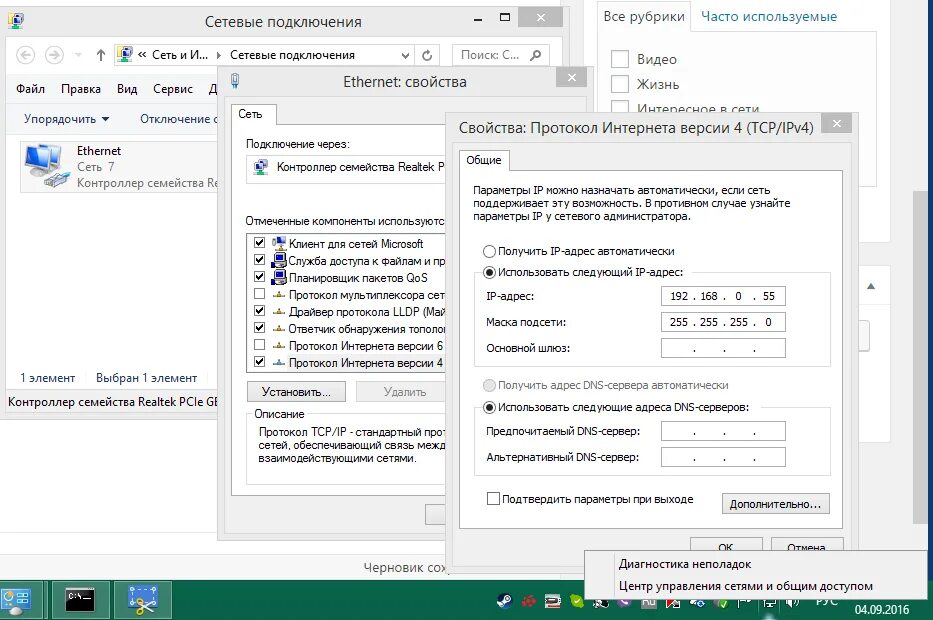
Task: Uncheck LLDP protocol driver
Action: point(259,311)
